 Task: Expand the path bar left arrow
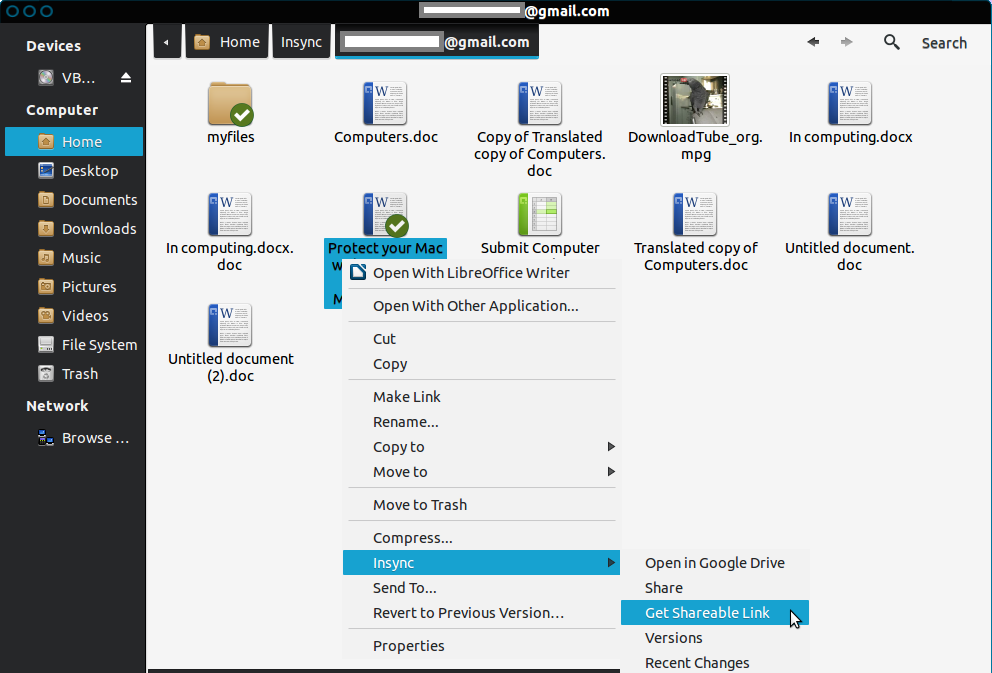(166, 42)
